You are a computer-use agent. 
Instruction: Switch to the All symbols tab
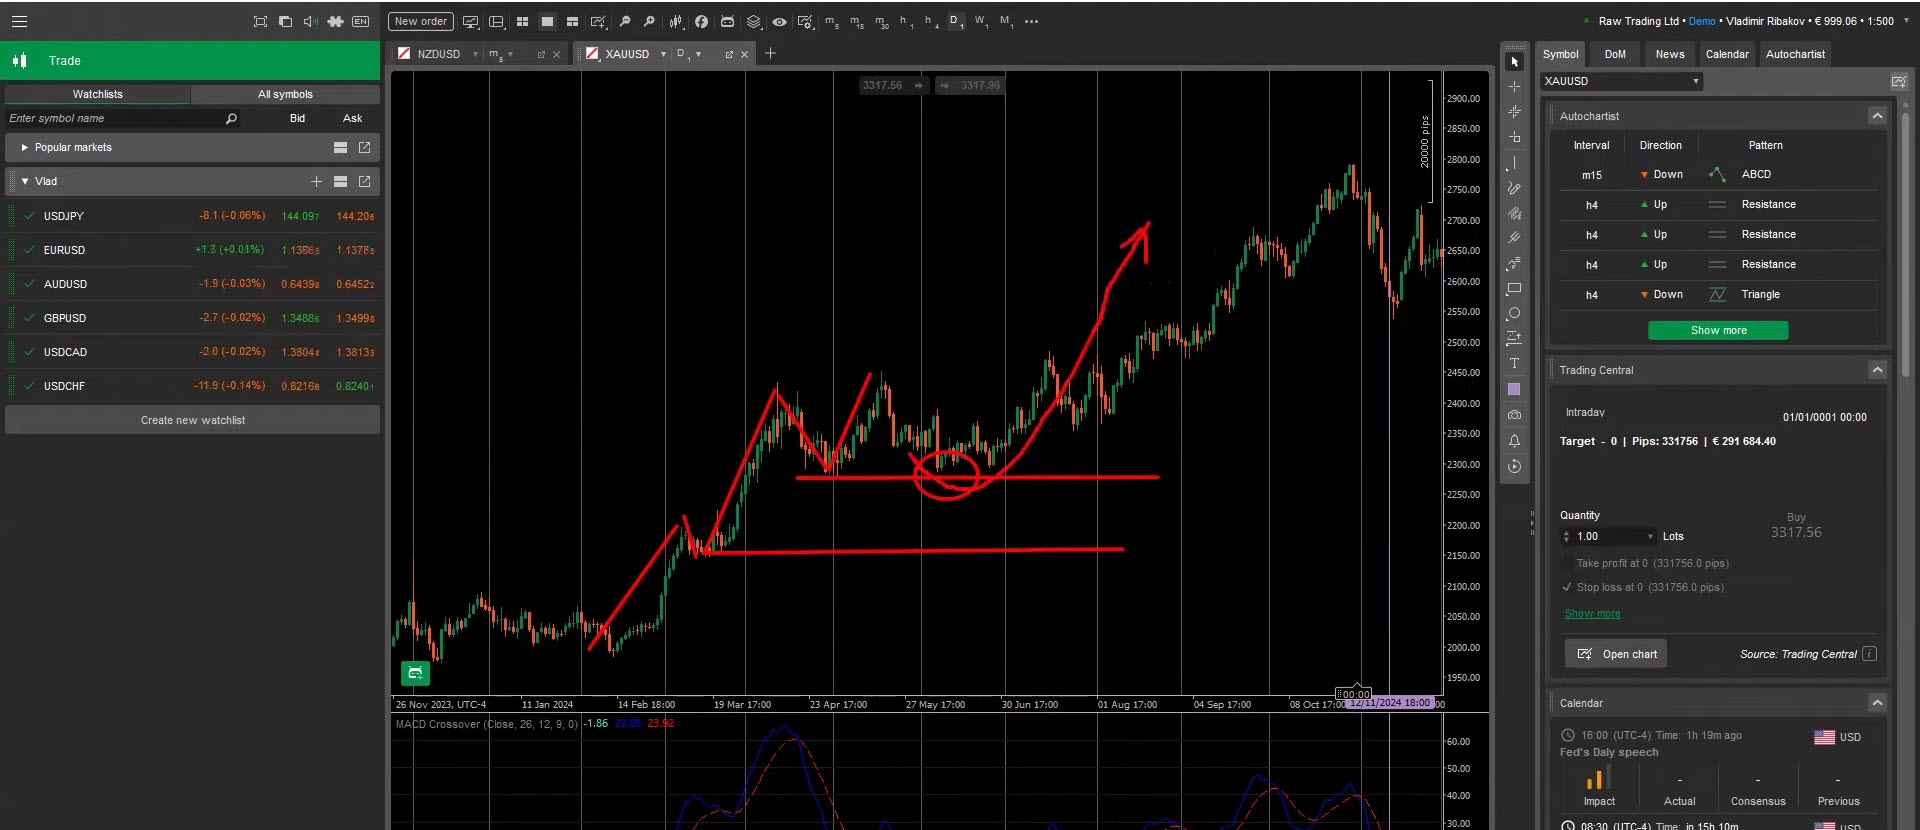coord(285,94)
